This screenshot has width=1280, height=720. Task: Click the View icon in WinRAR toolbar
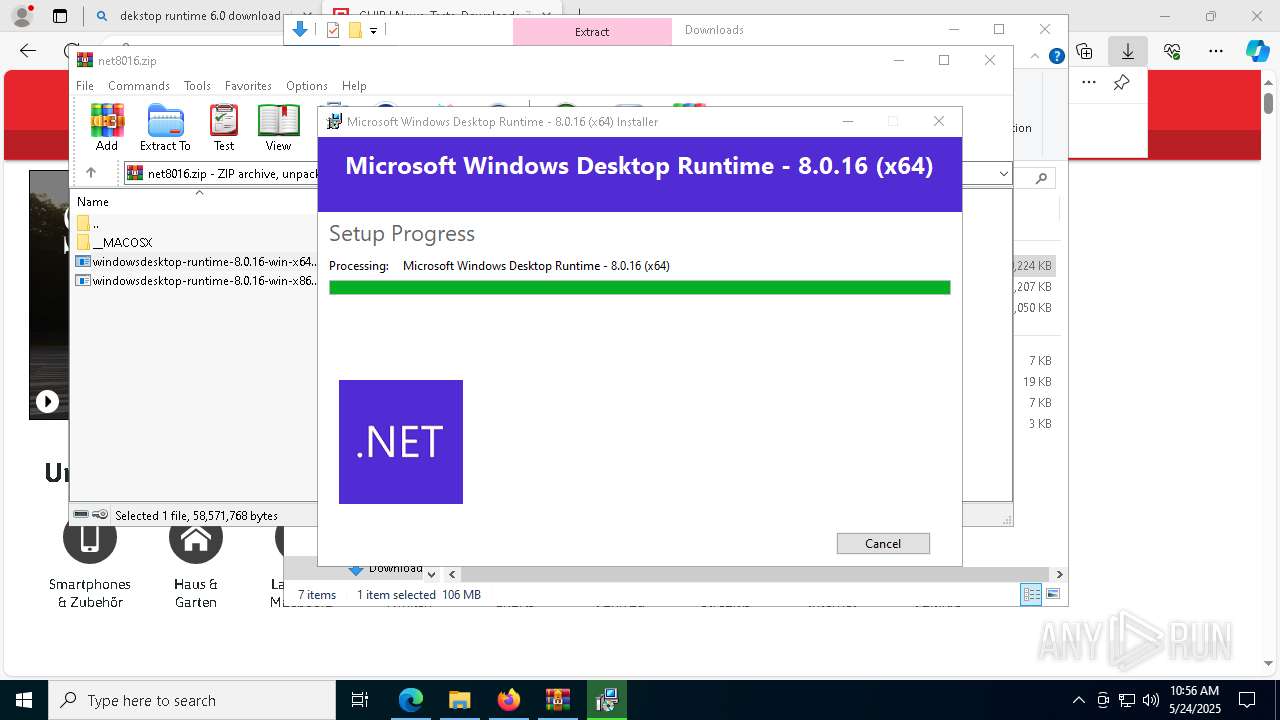coord(278,128)
